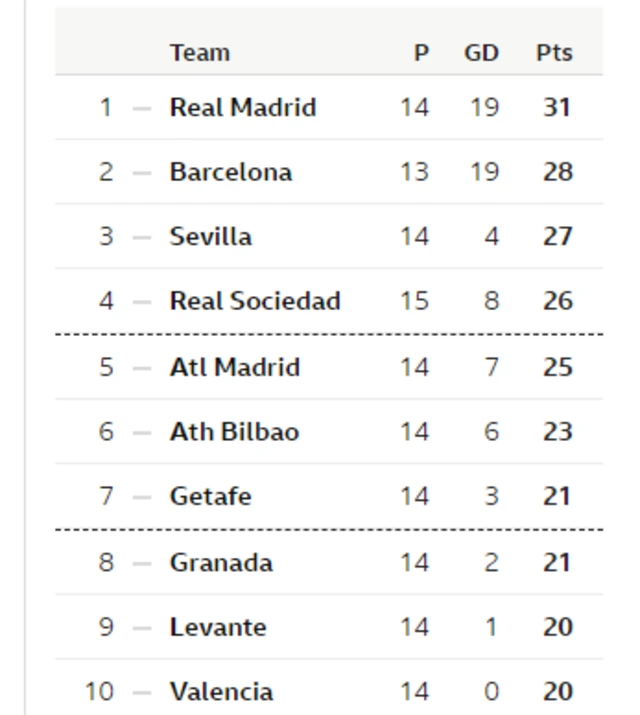640x715 pixels.
Task: Click Barcelona's position movement dash icon
Action: point(142,173)
